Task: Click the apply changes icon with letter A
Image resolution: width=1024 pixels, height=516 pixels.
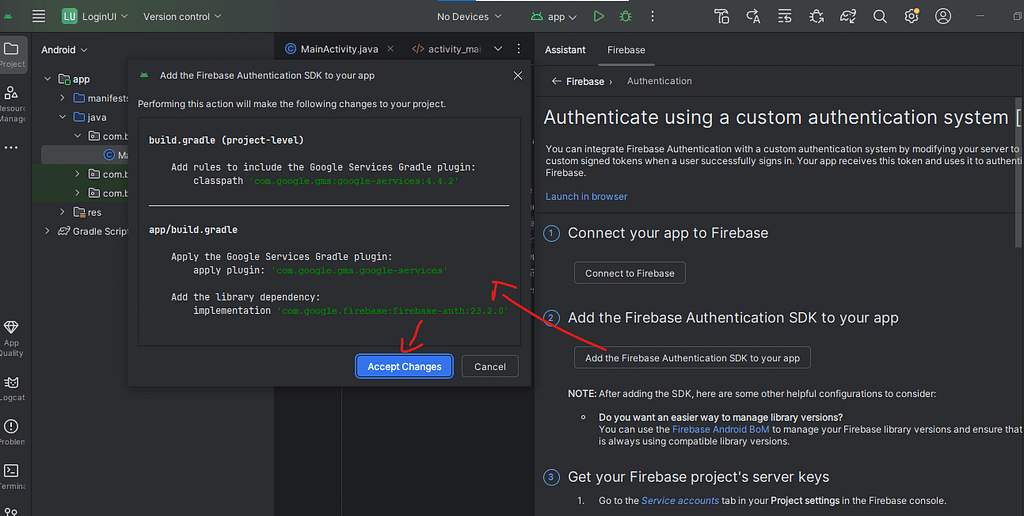Action: tap(753, 16)
